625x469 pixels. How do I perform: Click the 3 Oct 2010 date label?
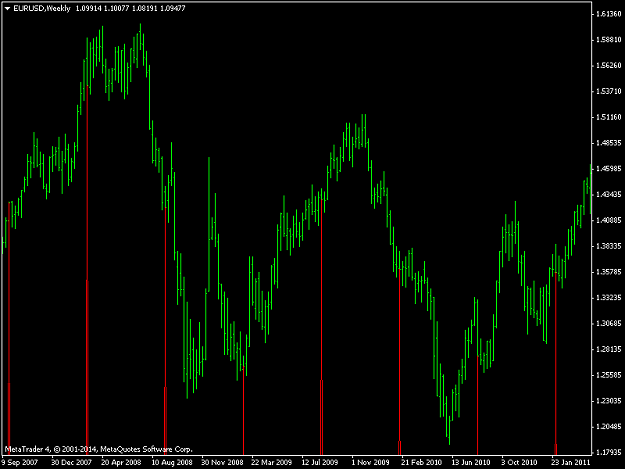tap(519, 462)
